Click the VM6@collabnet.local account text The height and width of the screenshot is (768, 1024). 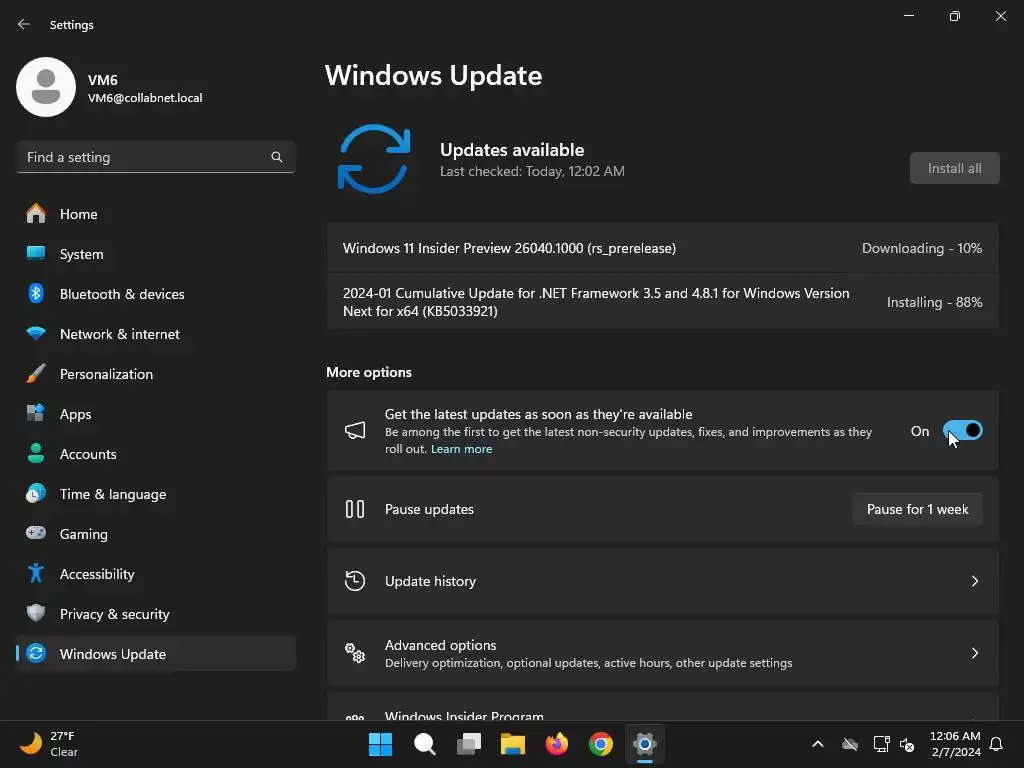click(145, 98)
